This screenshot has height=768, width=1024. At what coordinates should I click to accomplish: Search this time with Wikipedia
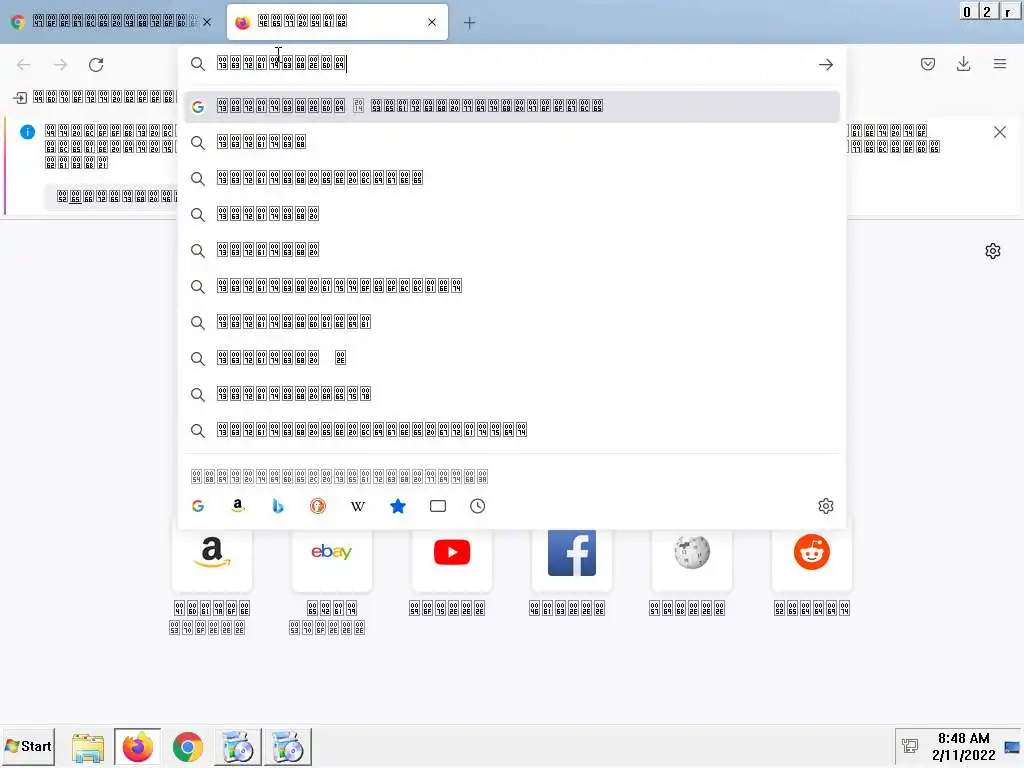357,506
